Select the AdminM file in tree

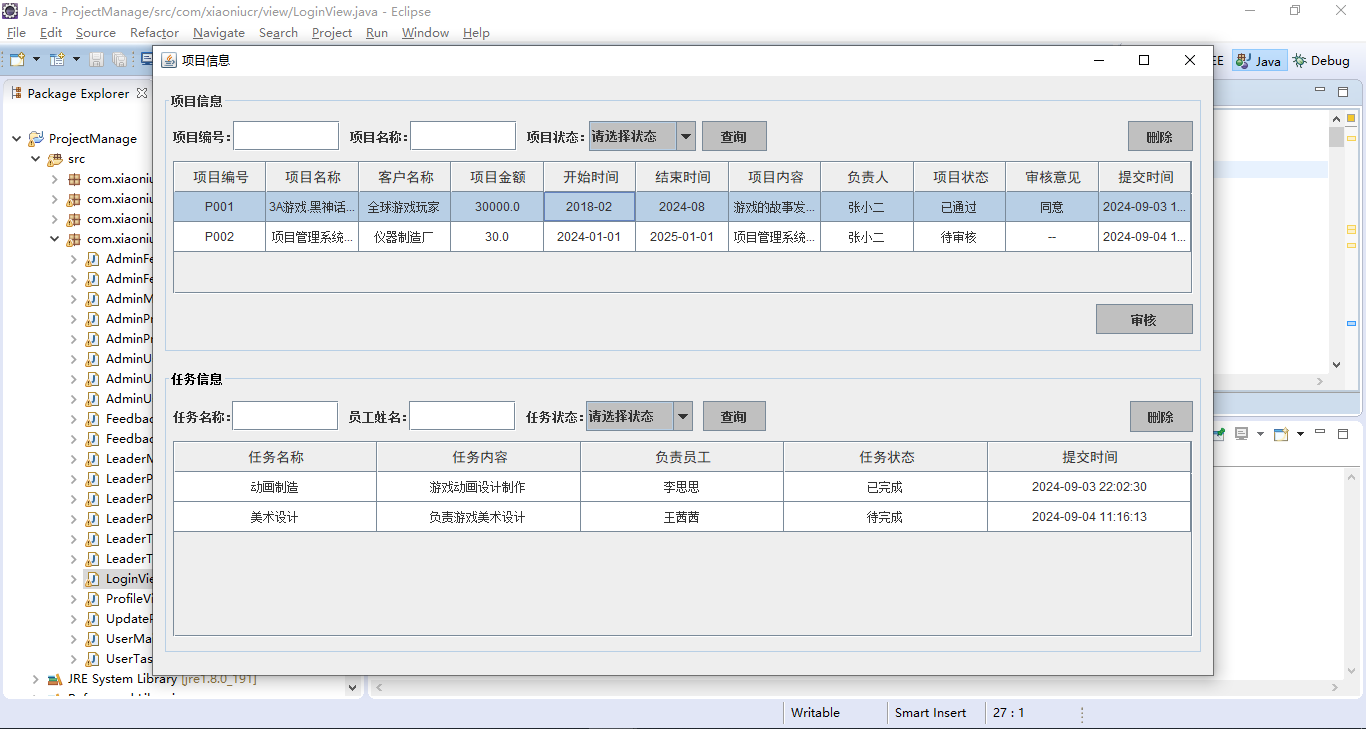click(x=129, y=299)
